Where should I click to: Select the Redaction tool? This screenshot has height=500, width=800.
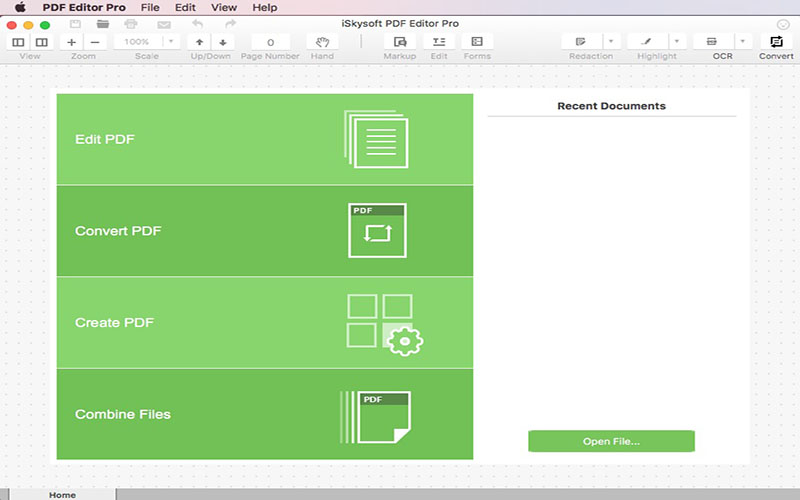click(x=581, y=41)
